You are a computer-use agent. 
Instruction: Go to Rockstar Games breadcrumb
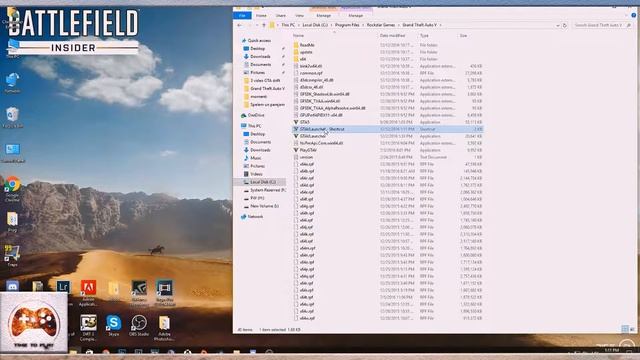click(x=381, y=25)
